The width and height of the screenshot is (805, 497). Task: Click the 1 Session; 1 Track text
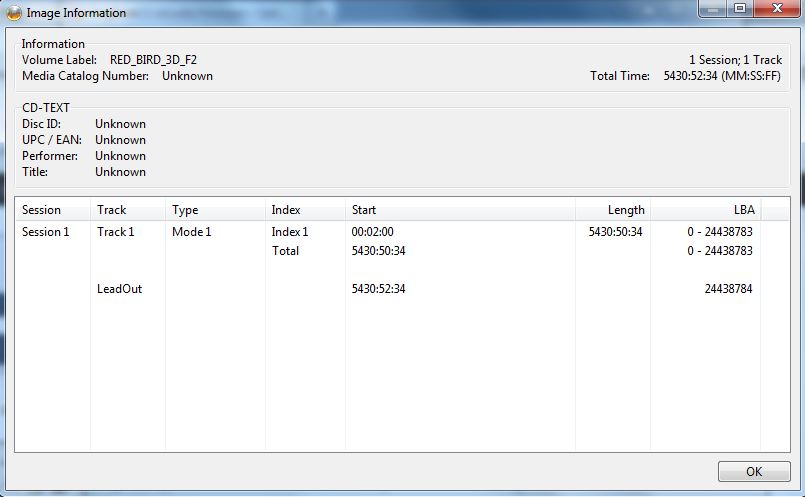pyautogui.click(x=735, y=60)
